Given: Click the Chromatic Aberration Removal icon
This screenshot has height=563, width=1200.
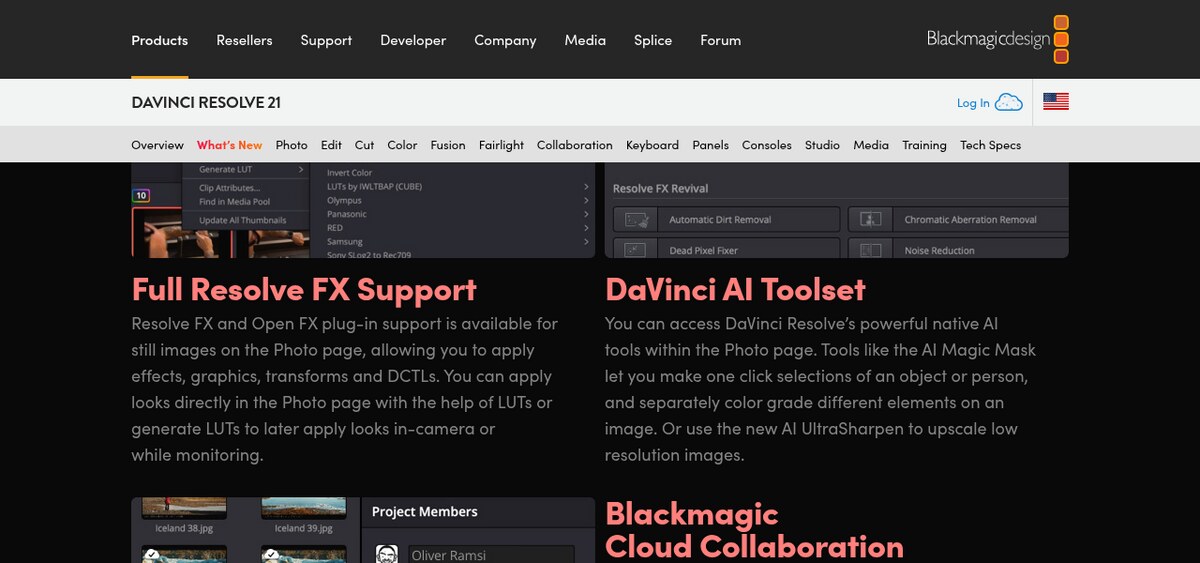Looking at the screenshot, I should (x=869, y=219).
